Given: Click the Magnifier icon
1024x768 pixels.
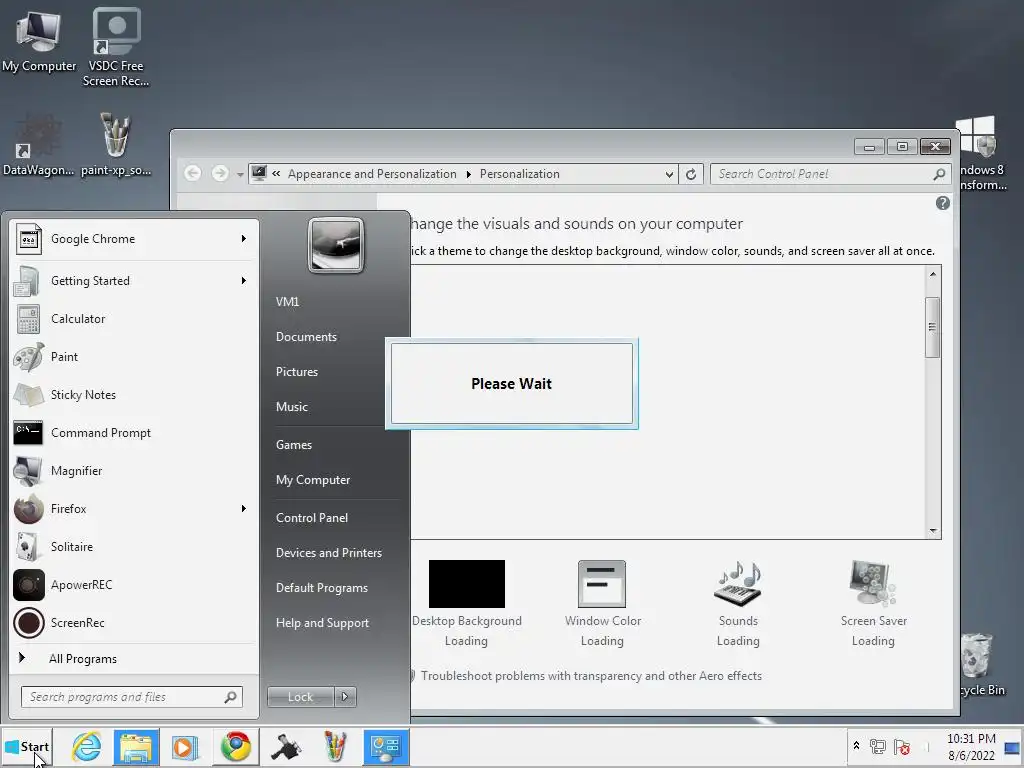Looking at the screenshot, I should [x=29, y=470].
